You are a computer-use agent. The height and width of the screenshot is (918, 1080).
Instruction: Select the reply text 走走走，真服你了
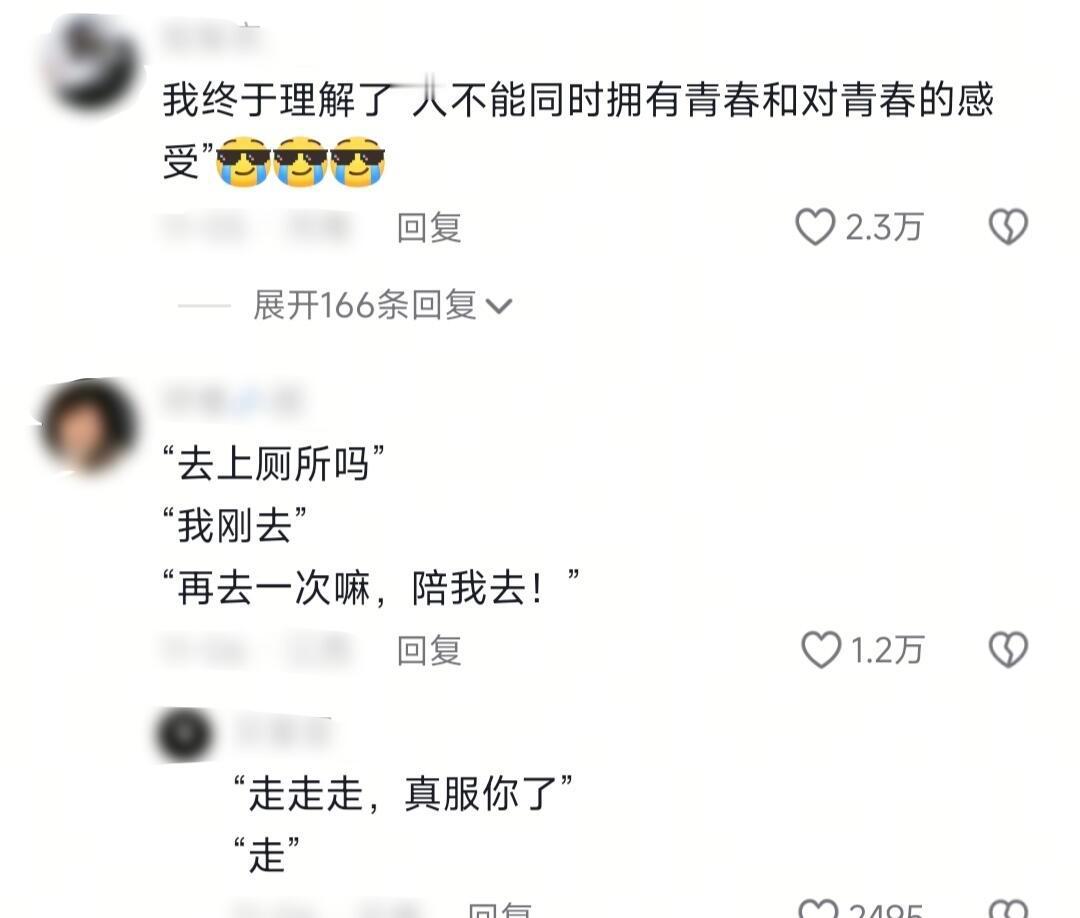(403, 793)
